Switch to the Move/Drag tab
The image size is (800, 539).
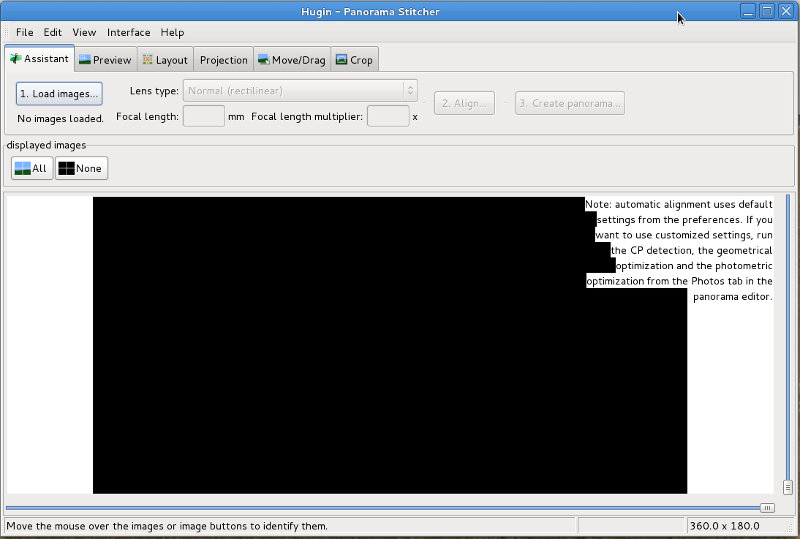292,60
